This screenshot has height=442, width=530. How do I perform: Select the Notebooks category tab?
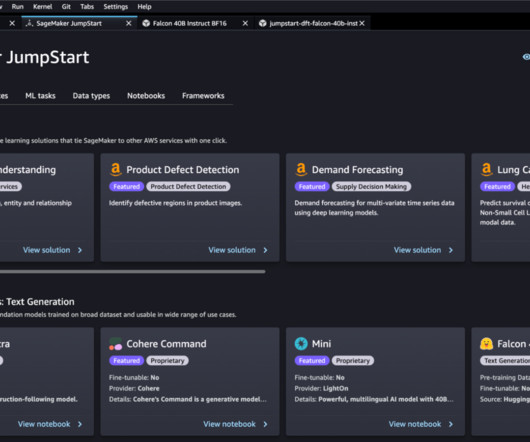(x=146, y=96)
